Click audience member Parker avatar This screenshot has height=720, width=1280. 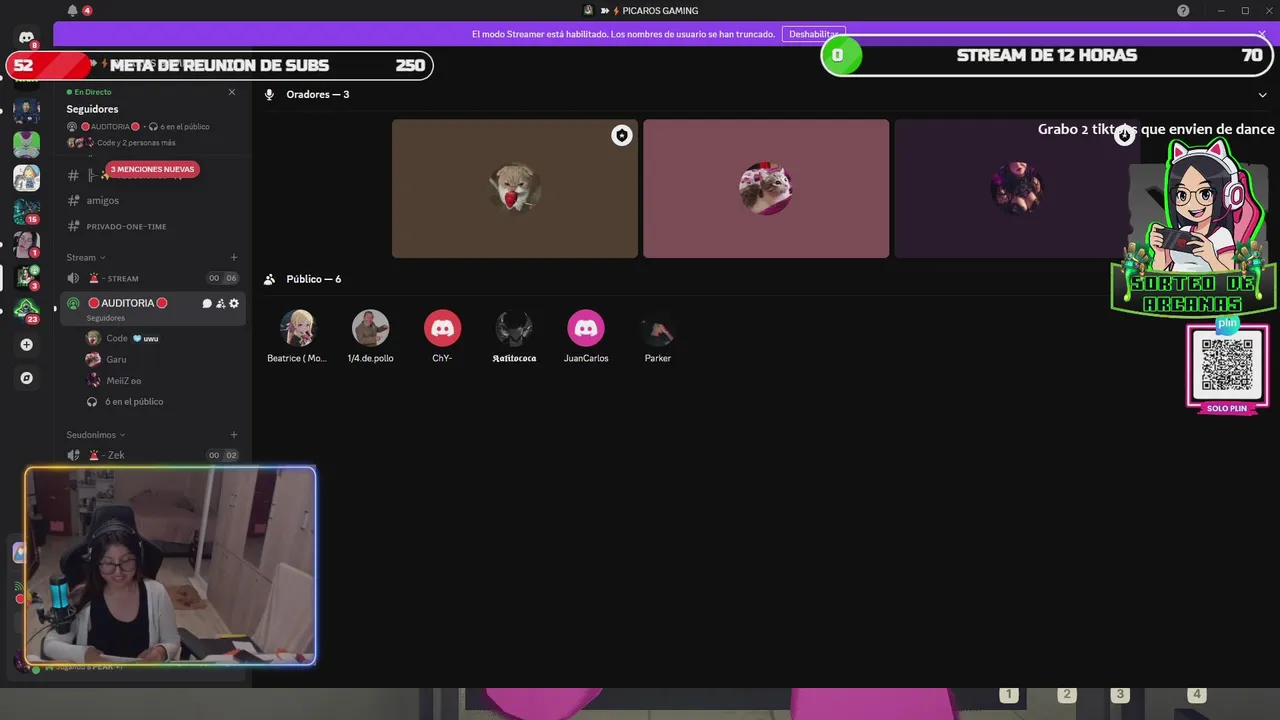click(658, 328)
